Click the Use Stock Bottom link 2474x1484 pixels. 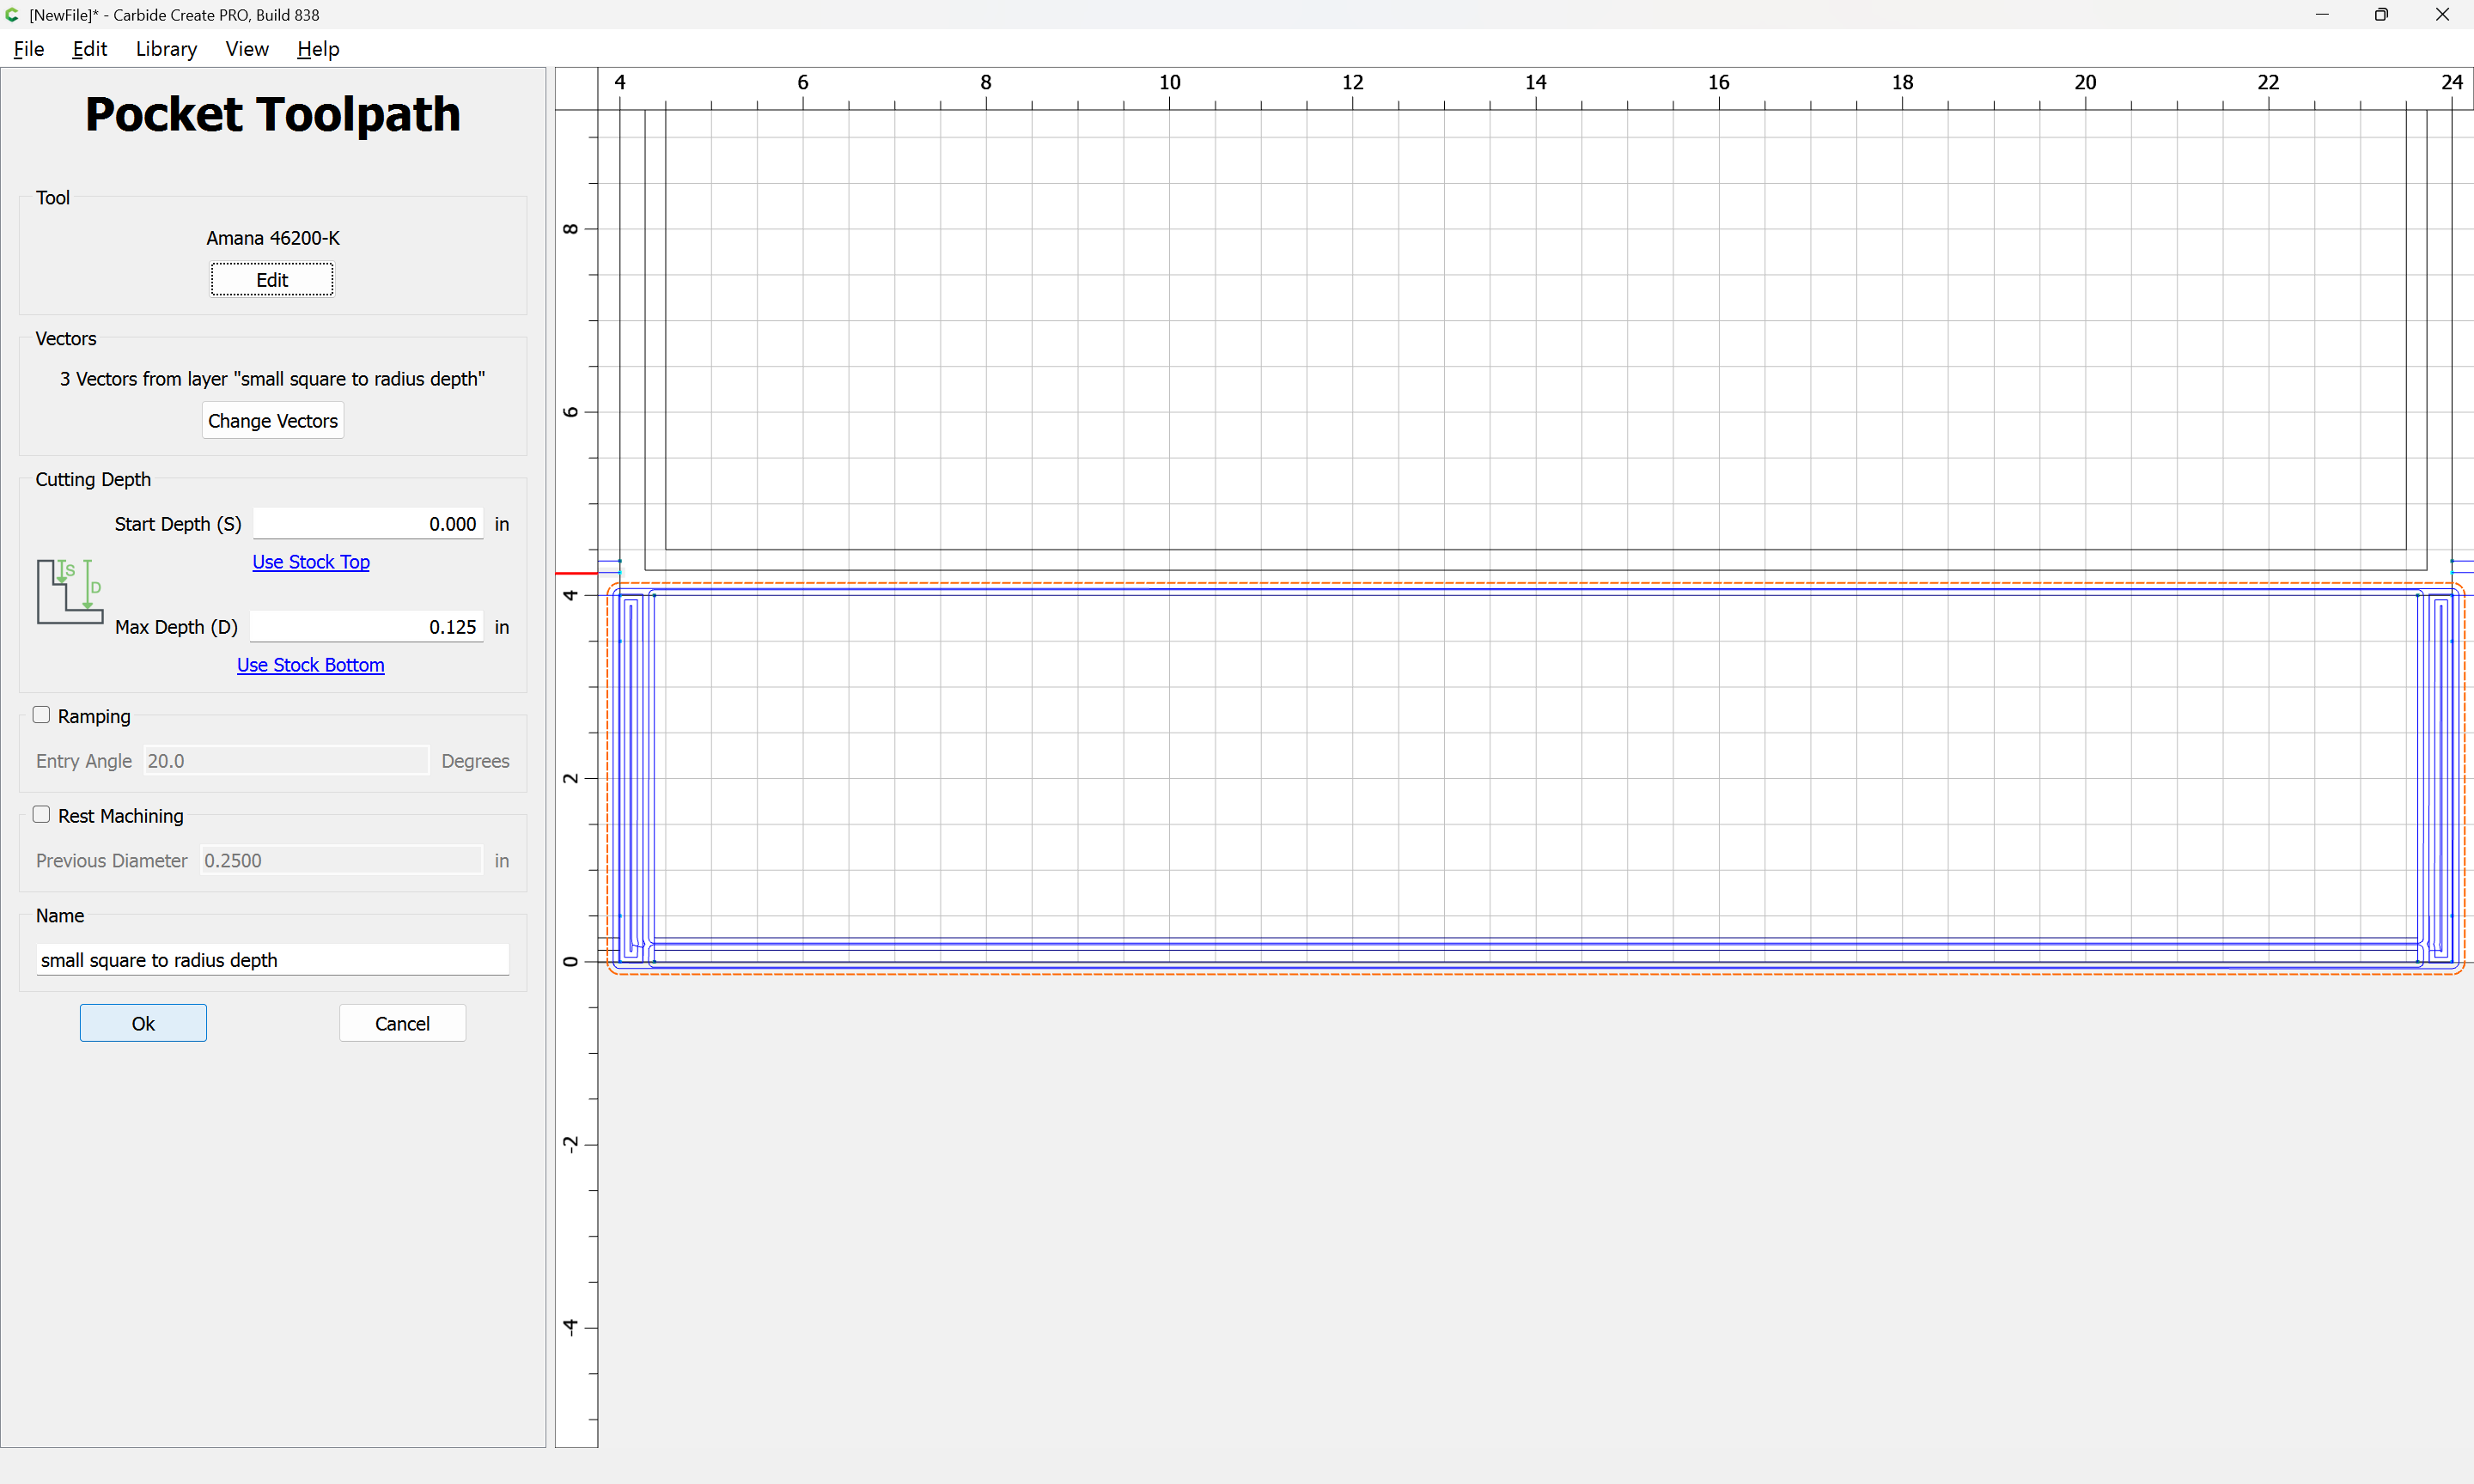click(x=310, y=665)
